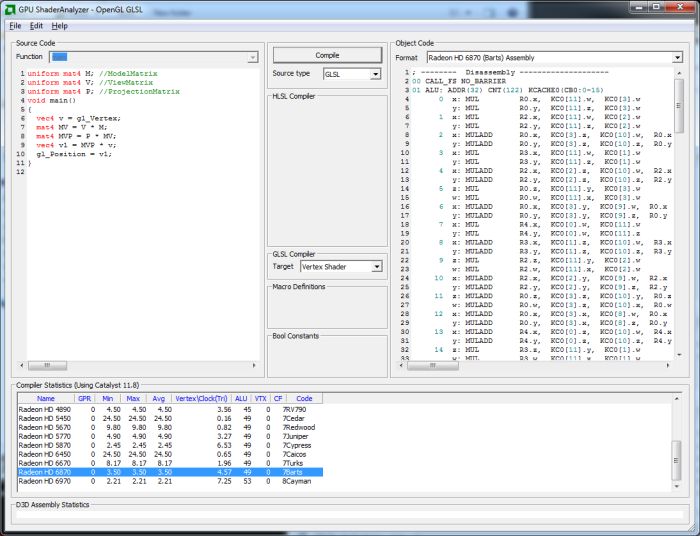Click the source code horizontal scrollbar thumb
Screen dimensions: 700x536
tap(47, 366)
